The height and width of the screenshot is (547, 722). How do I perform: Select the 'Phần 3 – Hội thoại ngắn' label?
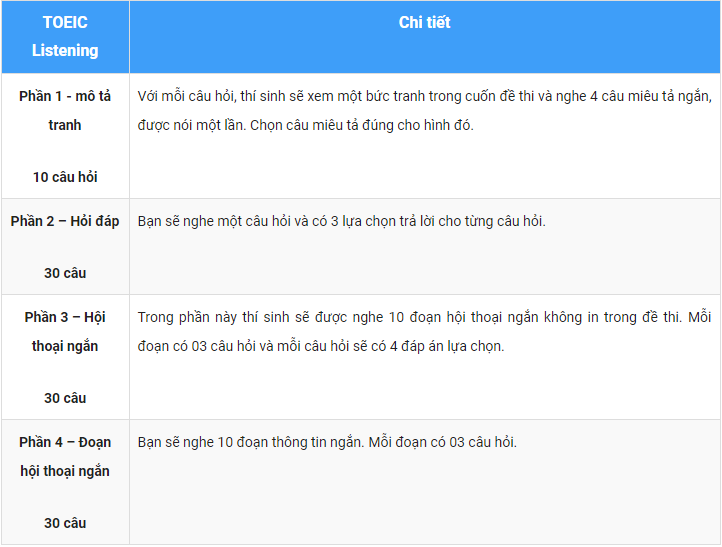tap(65, 332)
